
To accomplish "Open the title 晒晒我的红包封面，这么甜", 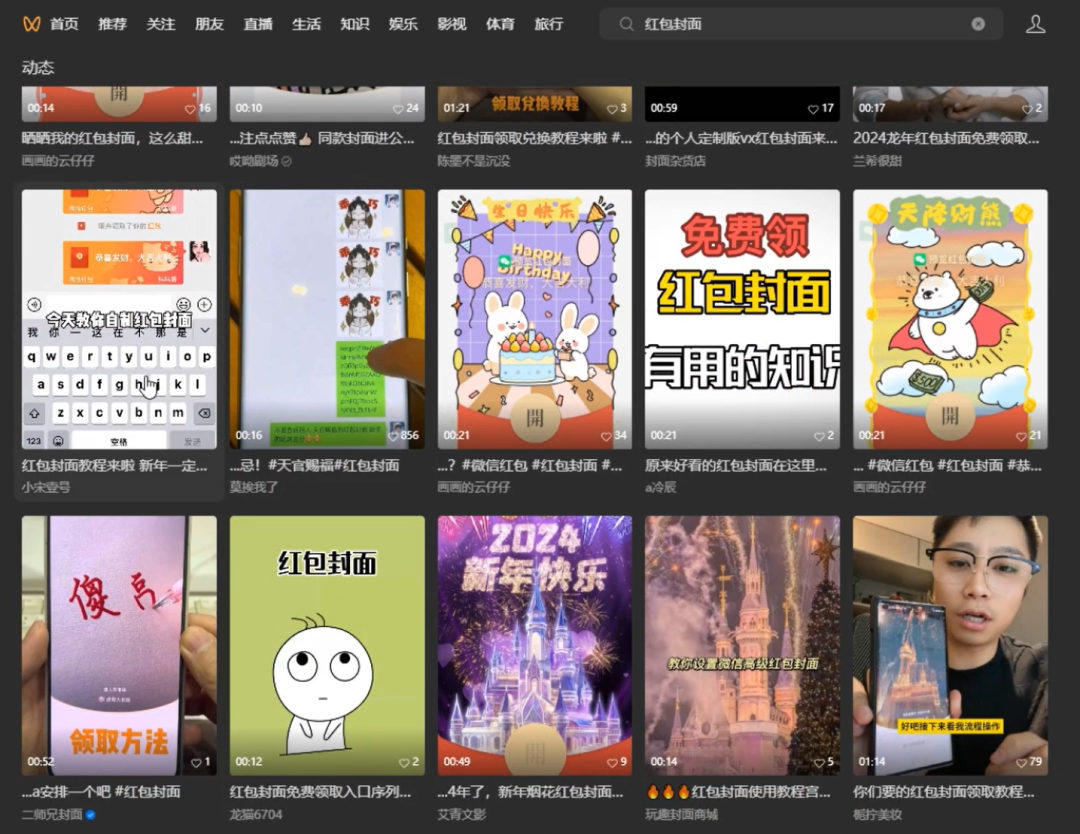I will (113, 138).
